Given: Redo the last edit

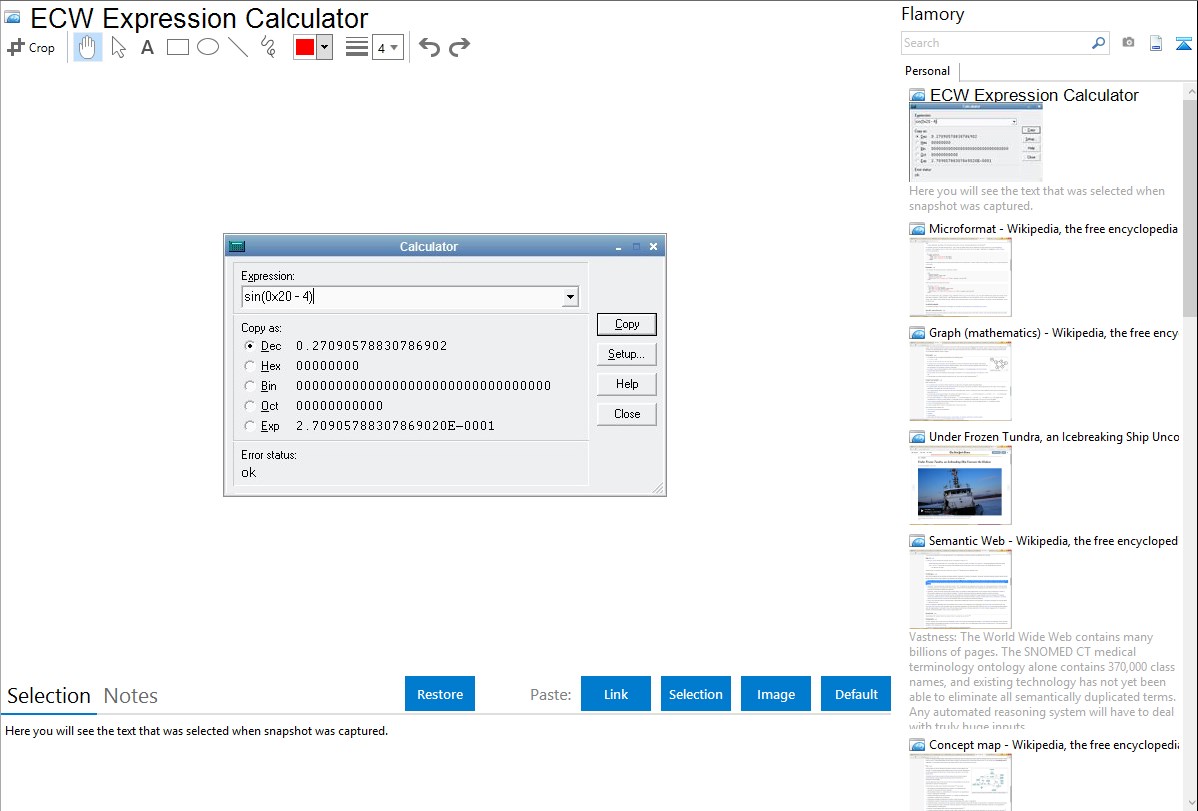Looking at the screenshot, I should tap(459, 47).
